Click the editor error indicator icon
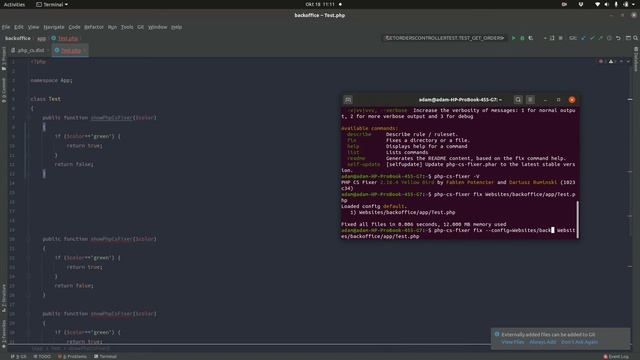Viewport: 640px width, 360px height. [601, 62]
